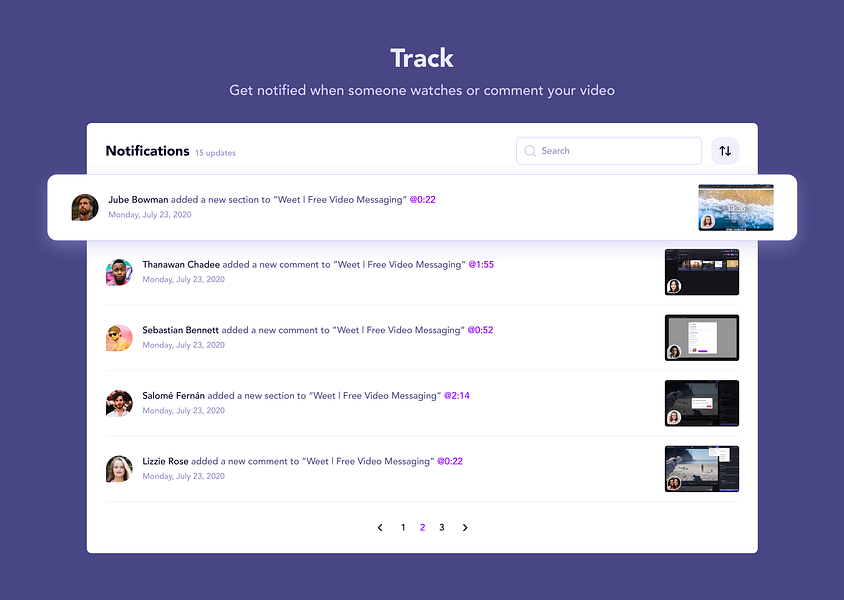Click Lizzie Rose's avatar
This screenshot has width=844, height=600.
(119, 469)
